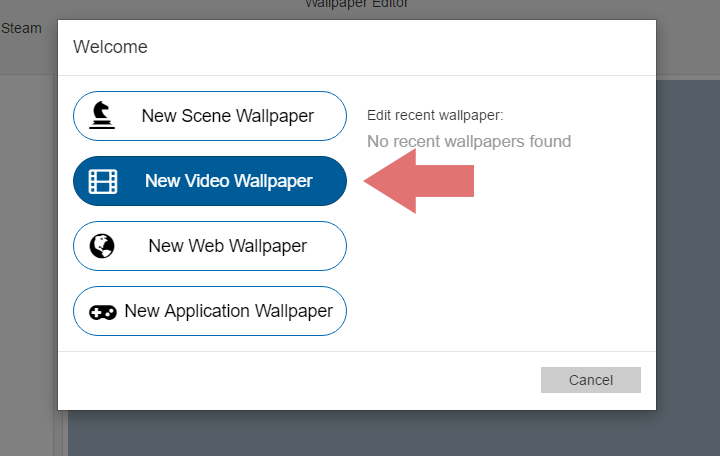Pick New Application Wallpaper label

coord(228,311)
